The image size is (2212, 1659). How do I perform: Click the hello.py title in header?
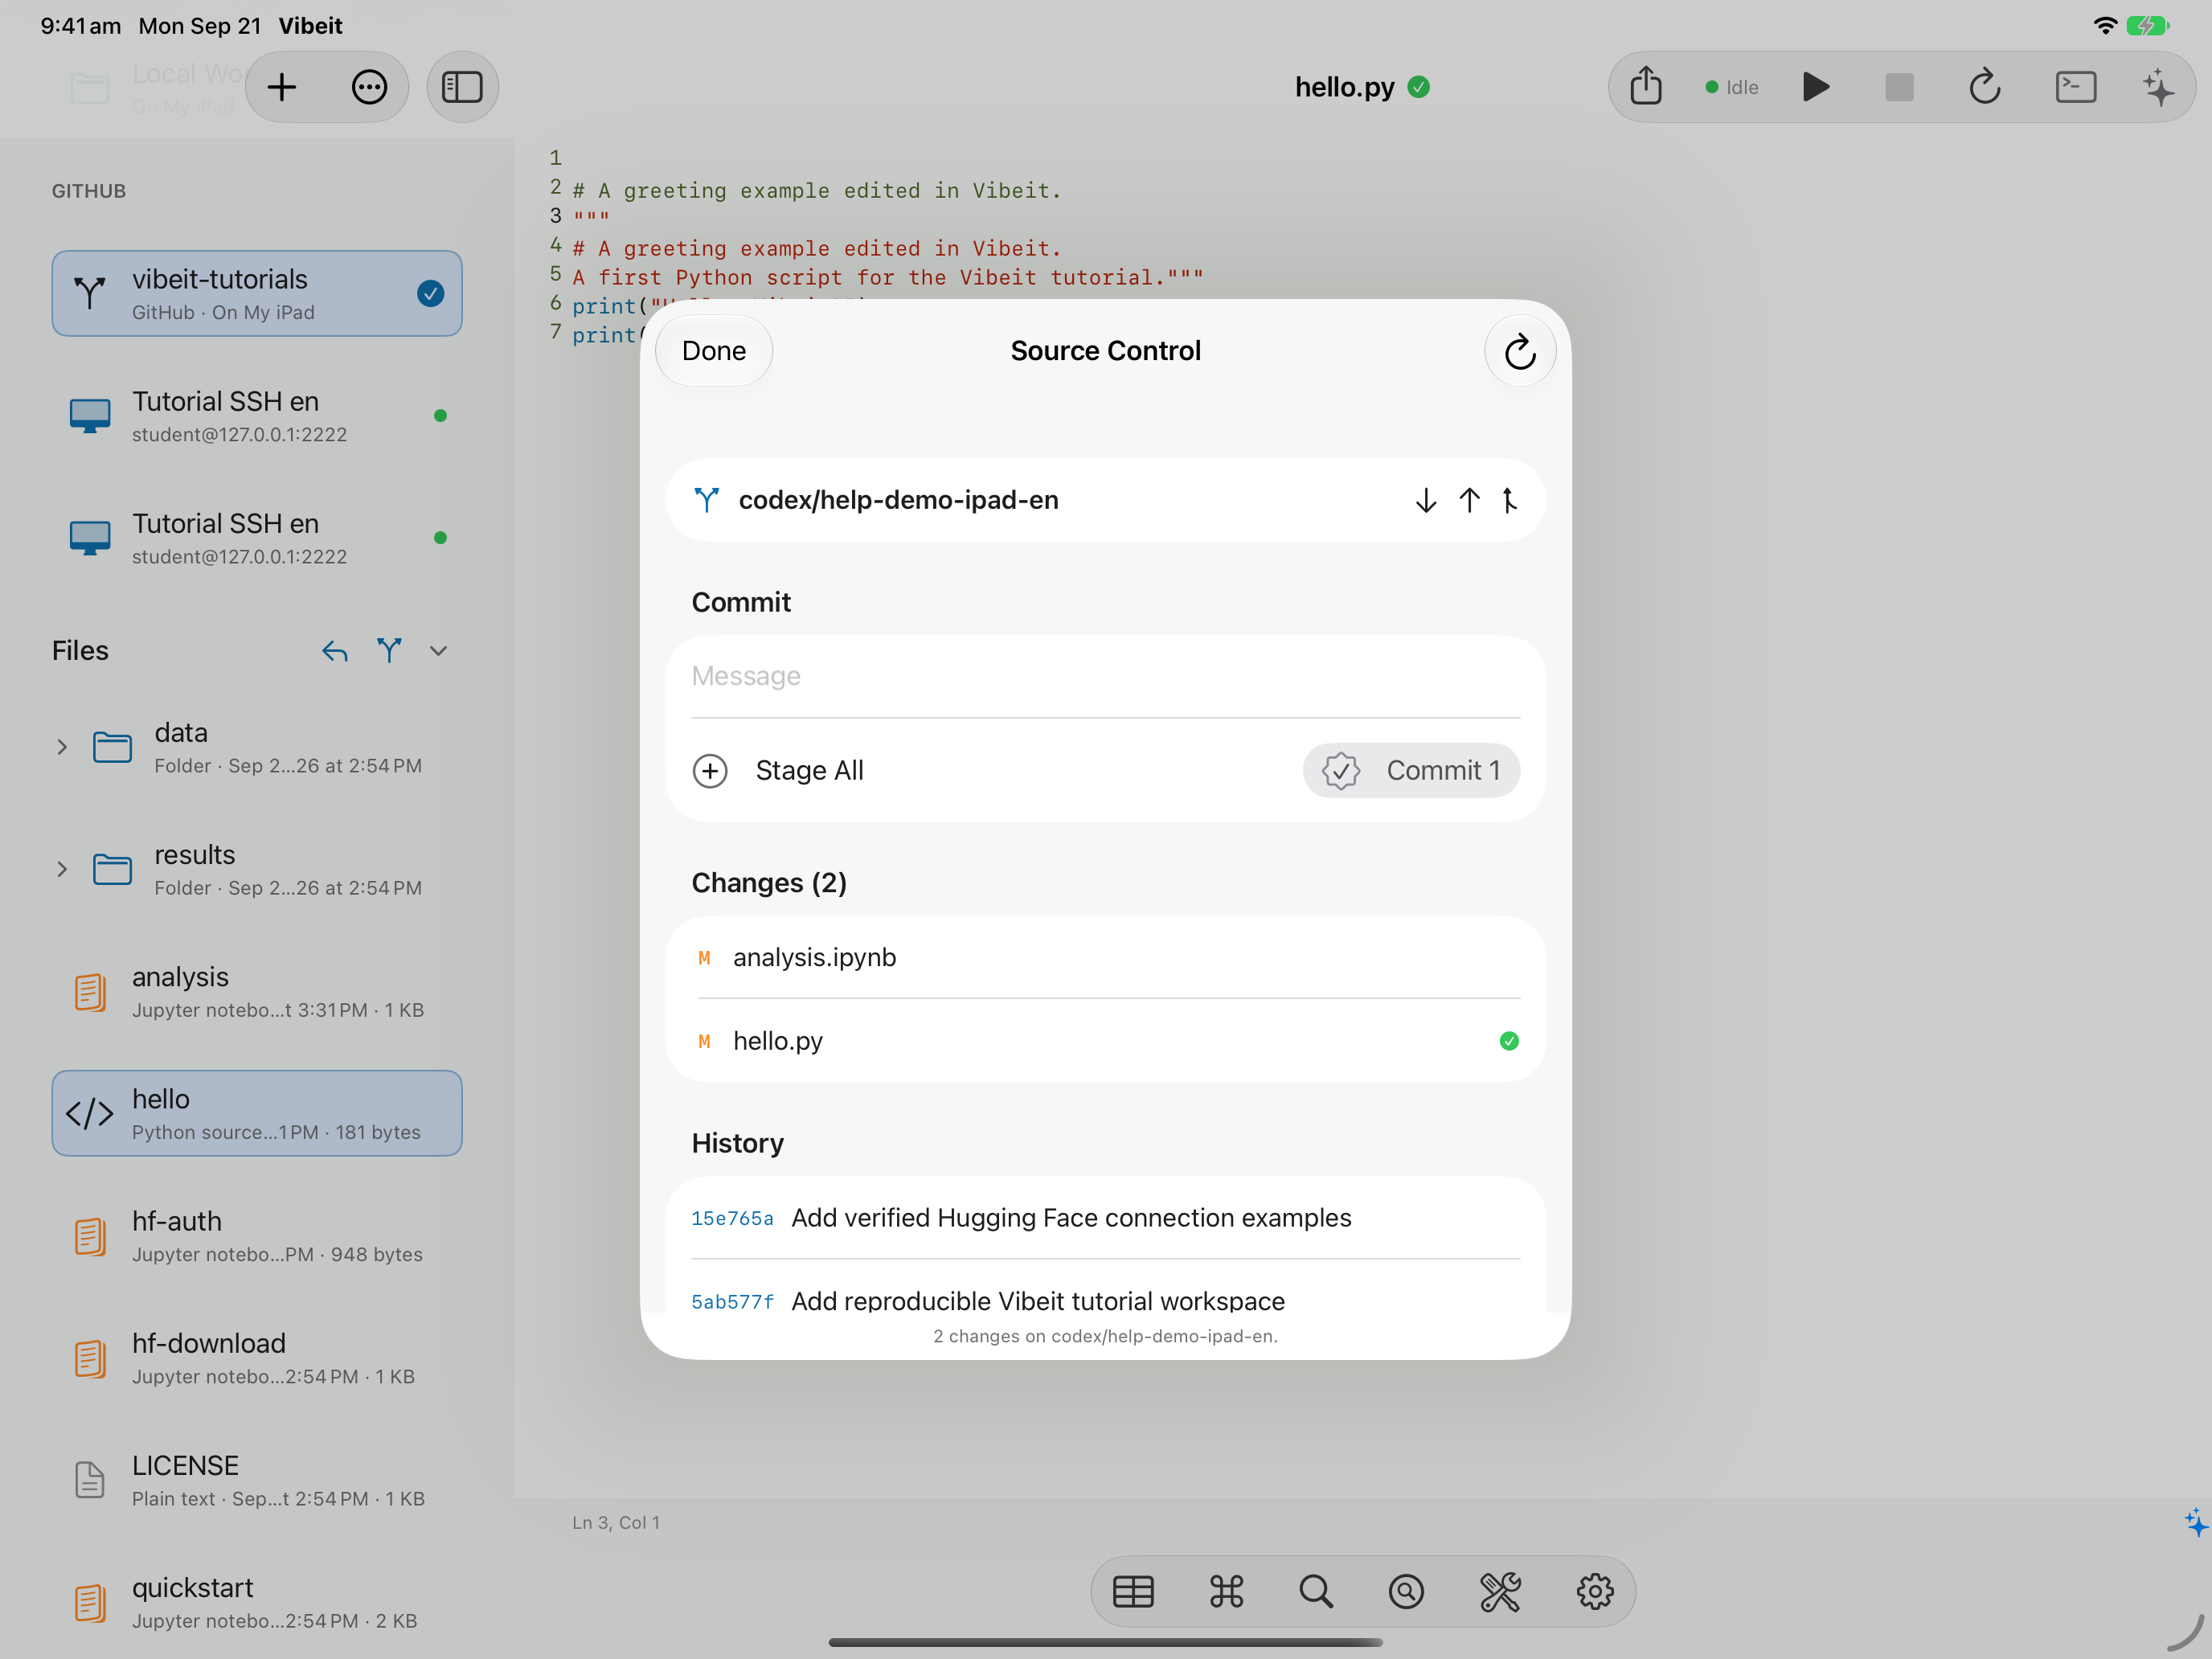tap(1344, 87)
